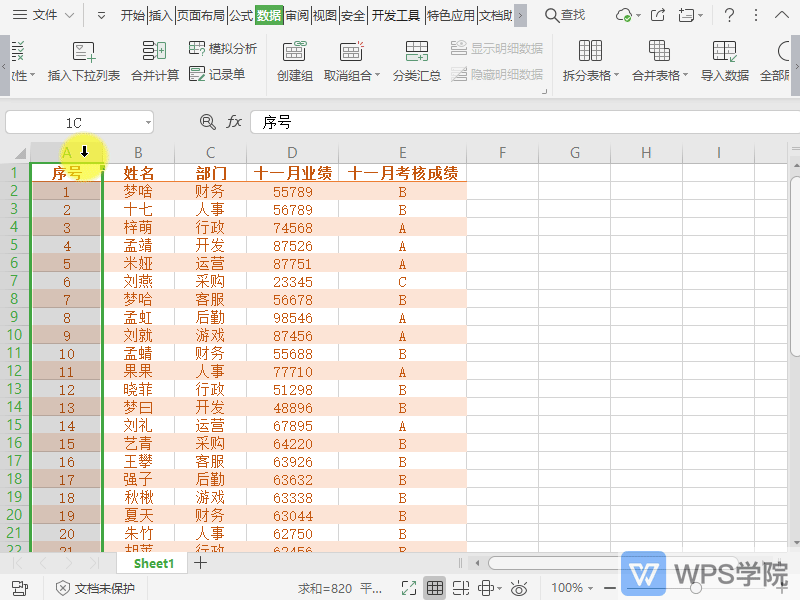Open the 拆分表格 dropdown
800x600 pixels.
(x=590, y=75)
